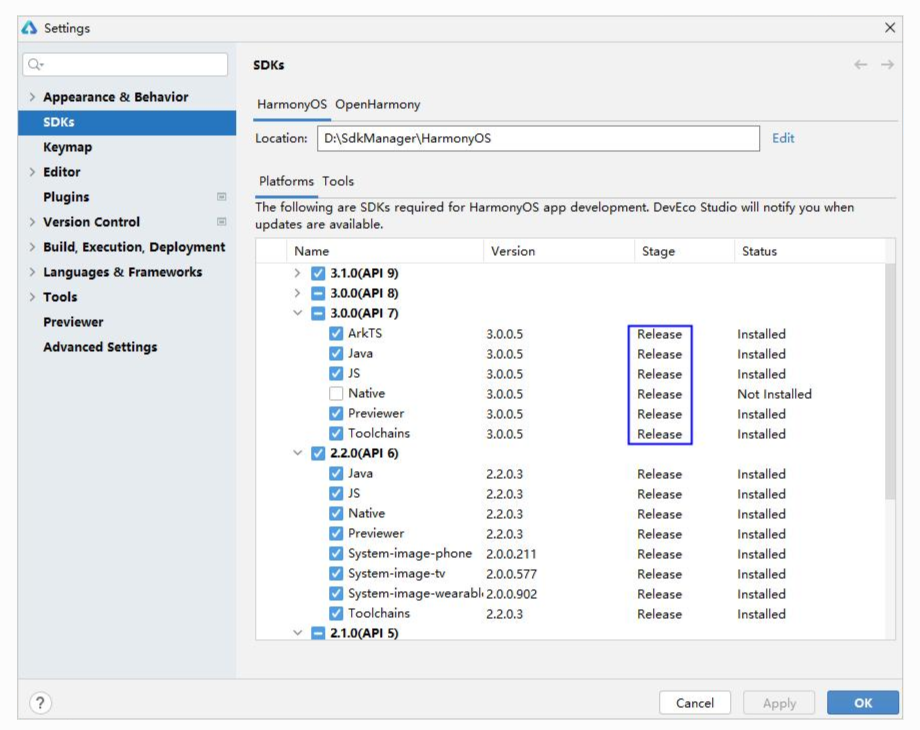Image resolution: width=920 pixels, height=730 pixels.
Task: Click version '2.0.0.577' cell
Action: 511,574
